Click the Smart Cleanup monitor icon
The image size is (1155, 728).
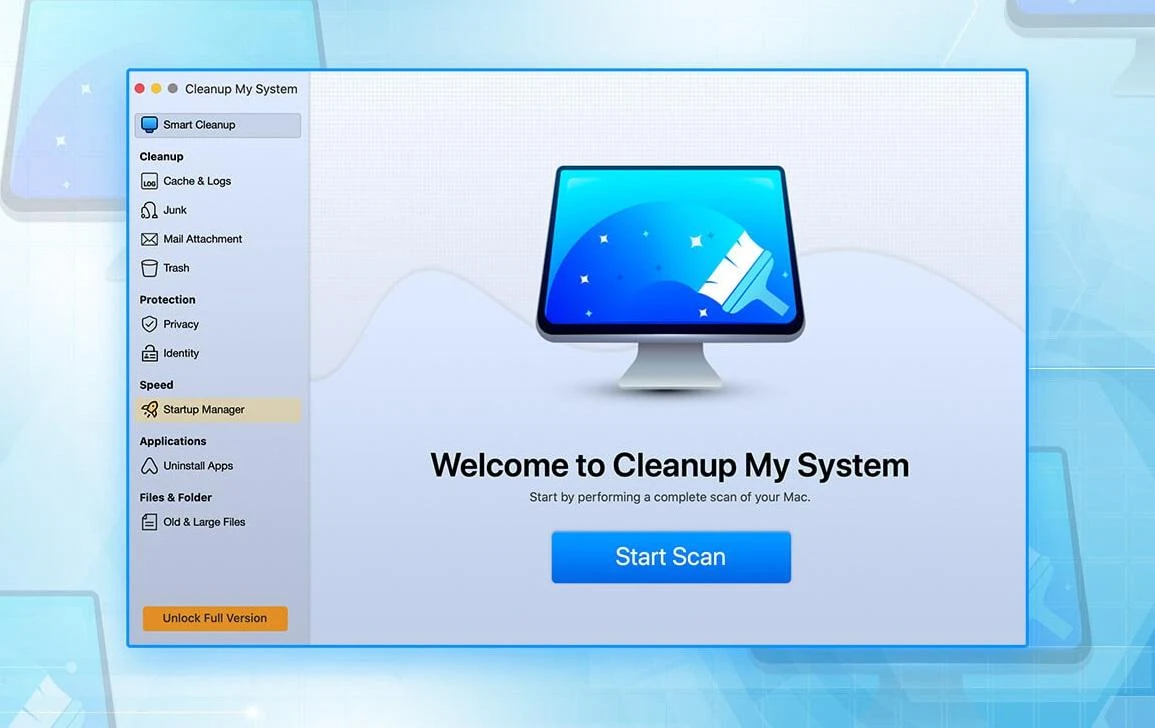tap(150, 125)
